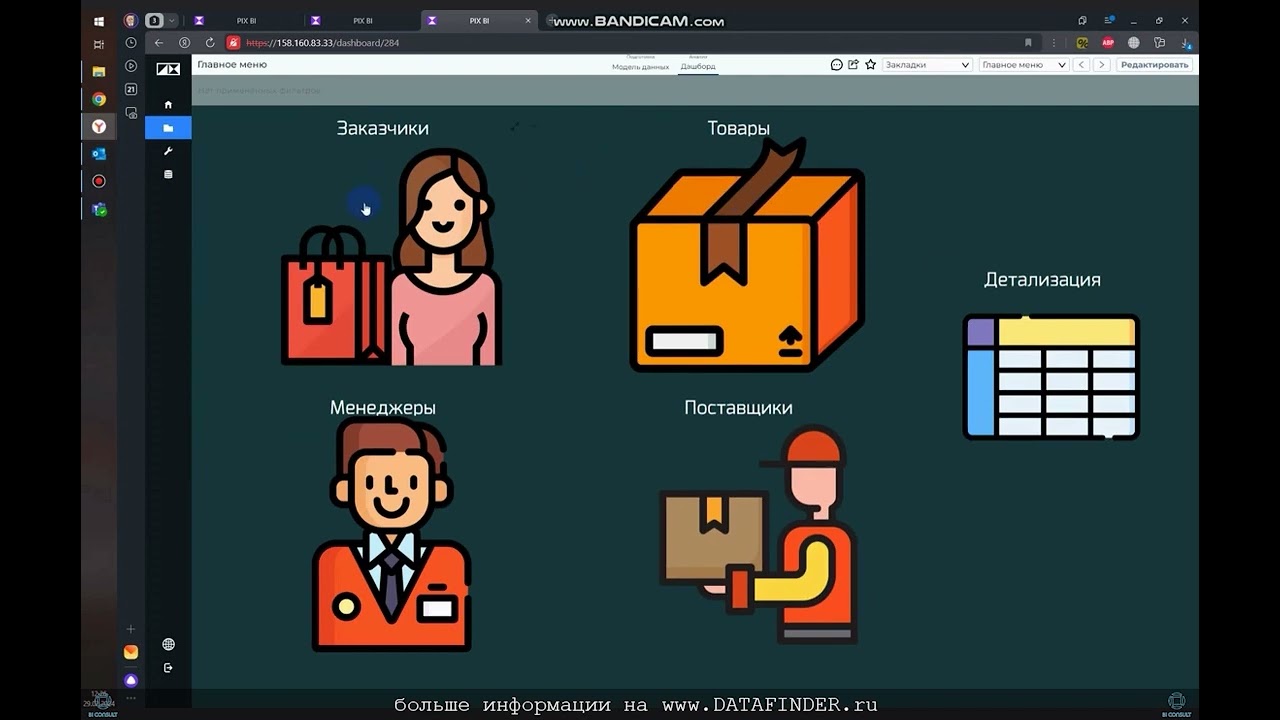Click the Менеджеры heading
The height and width of the screenshot is (720, 1280).
click(383, 408)
